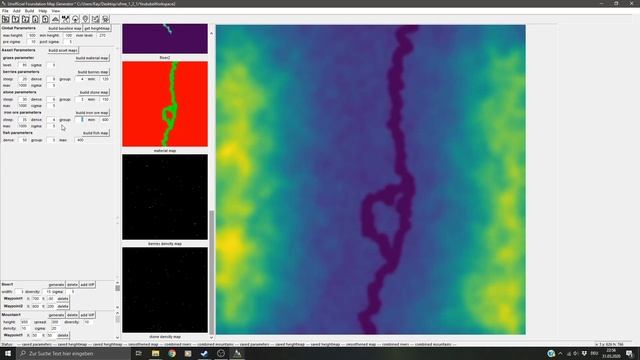Open the Add menu
Screen dimensions: 640x360
coord(17,11)
